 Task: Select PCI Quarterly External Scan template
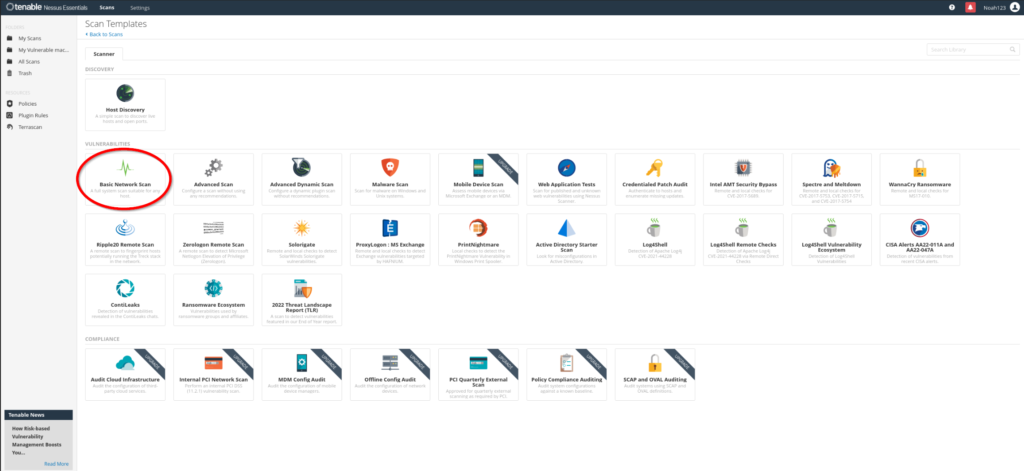pos(478,374)
